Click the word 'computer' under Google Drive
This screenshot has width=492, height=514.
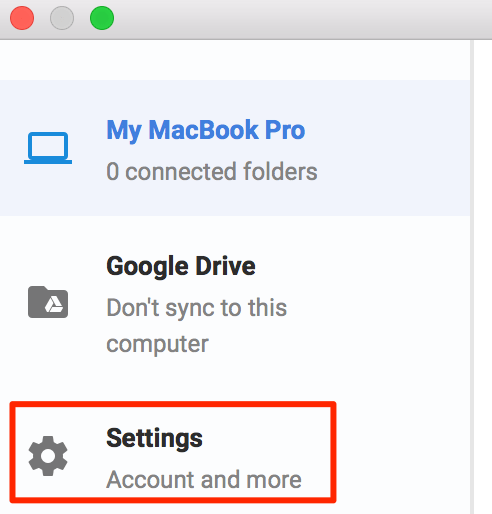tap(157, 344)
